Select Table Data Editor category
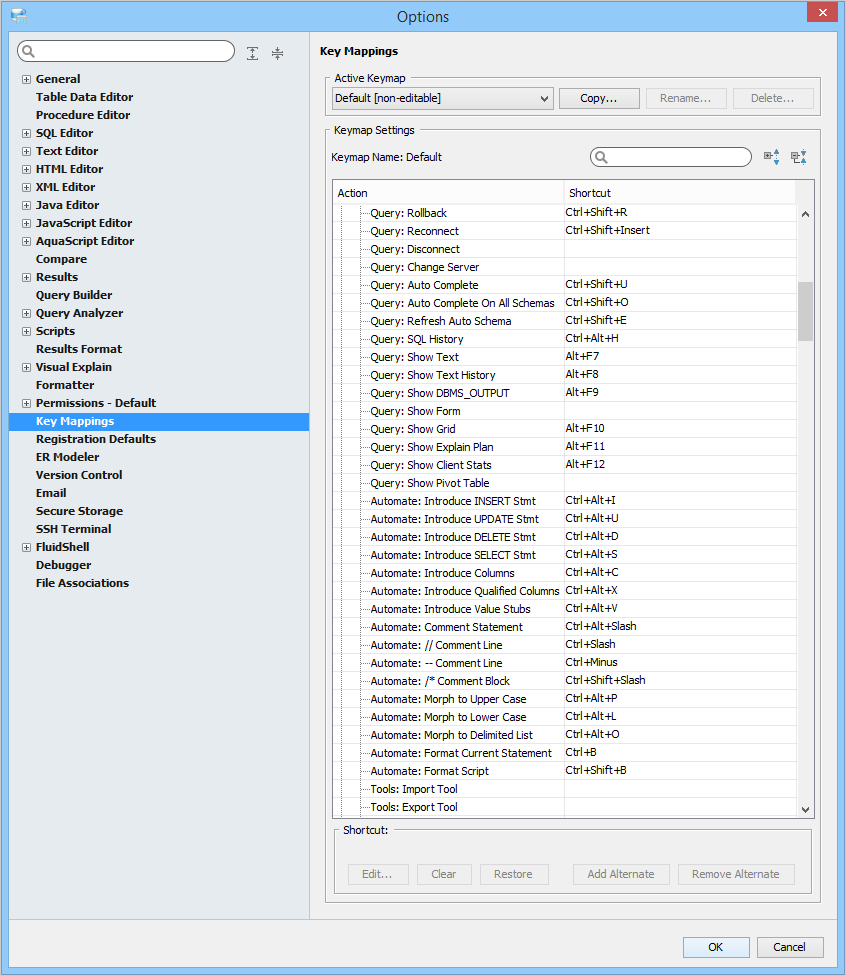846x976 pixels. 85,97
